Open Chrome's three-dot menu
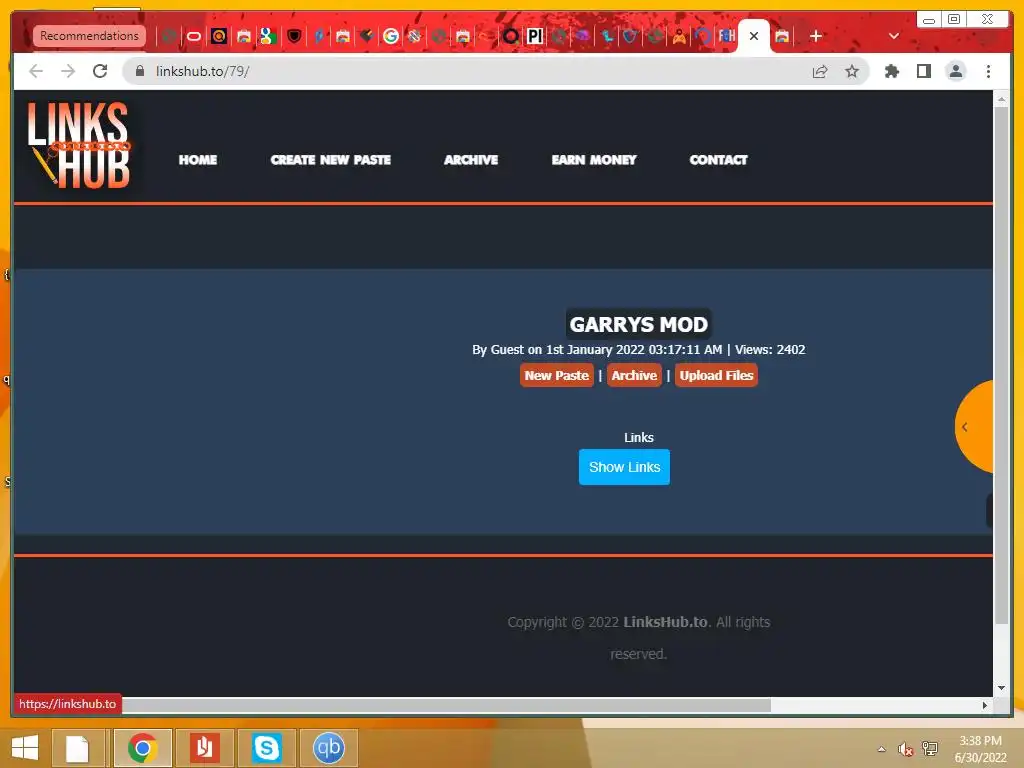This screenshot has height=768, width=1024. [x=988, y=71]
